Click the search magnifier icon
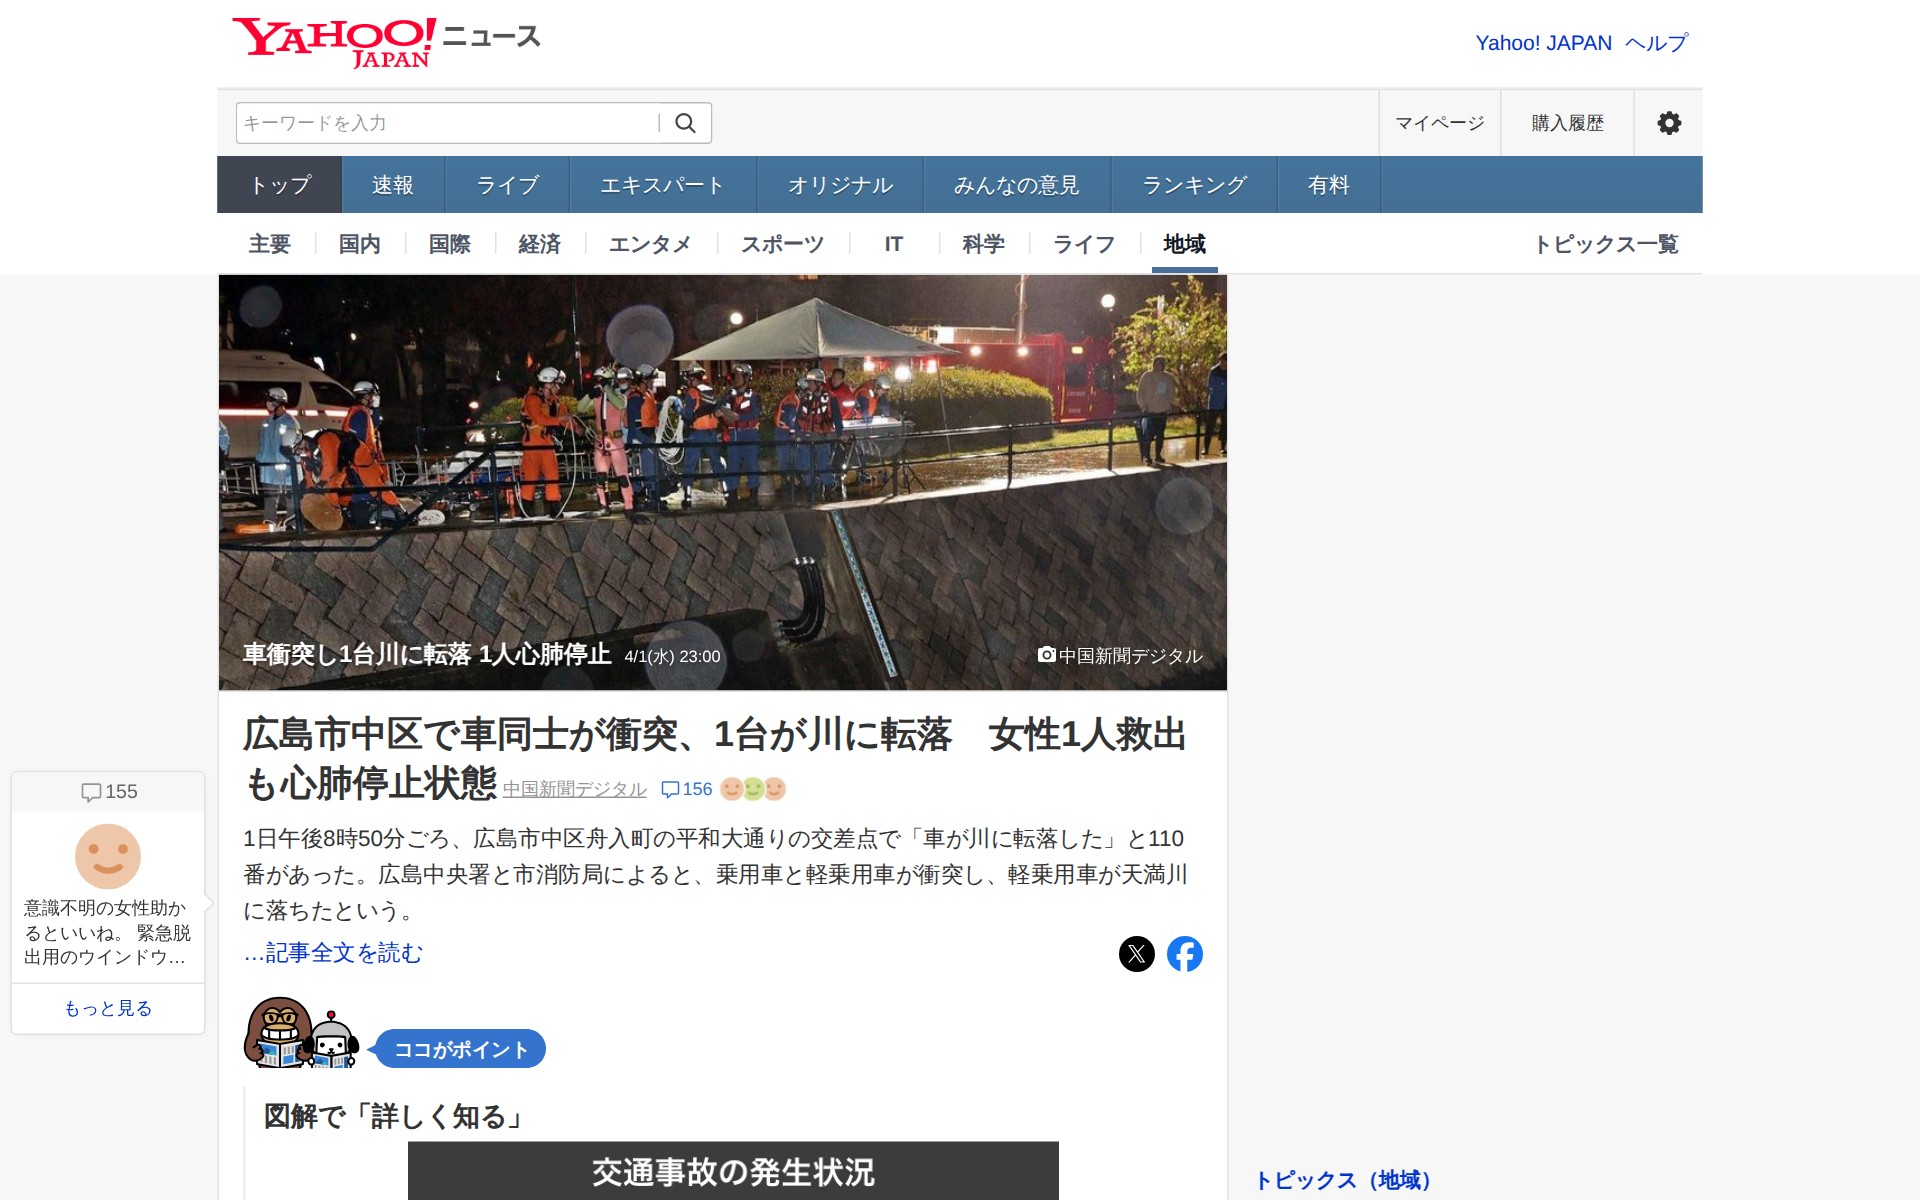Image resolution: width=1920 pixels, height=1200 pixels. point(685,123)
